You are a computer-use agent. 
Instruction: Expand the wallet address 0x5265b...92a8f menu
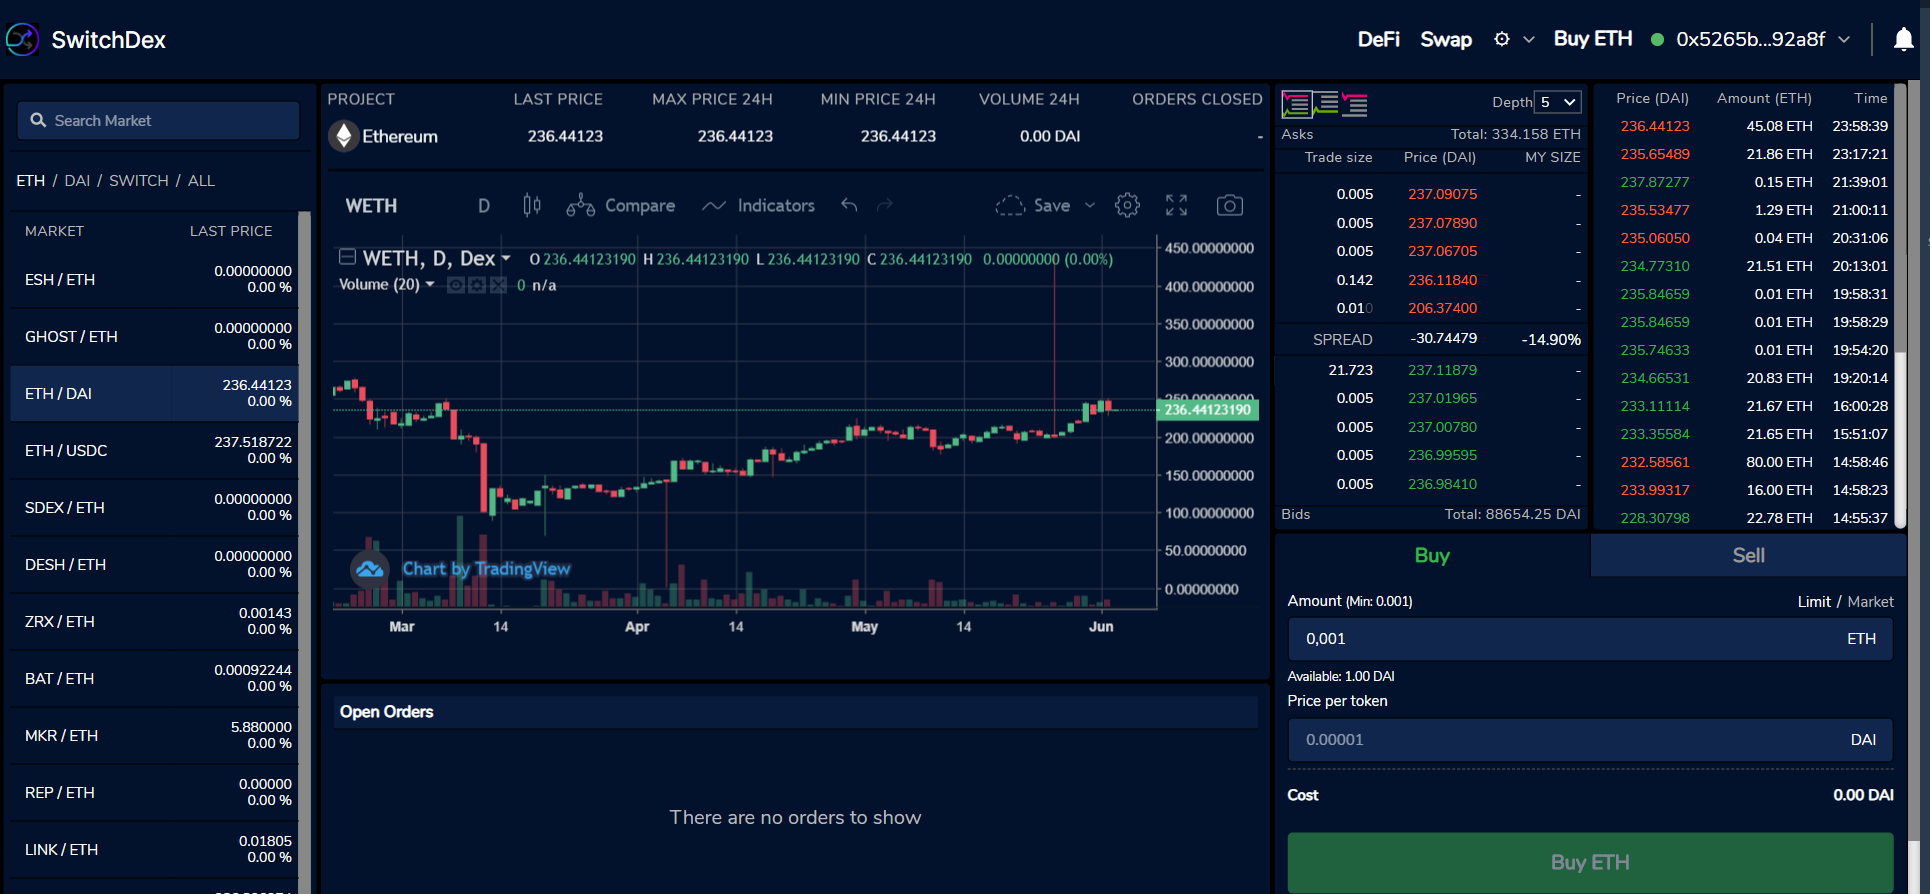1844,39
